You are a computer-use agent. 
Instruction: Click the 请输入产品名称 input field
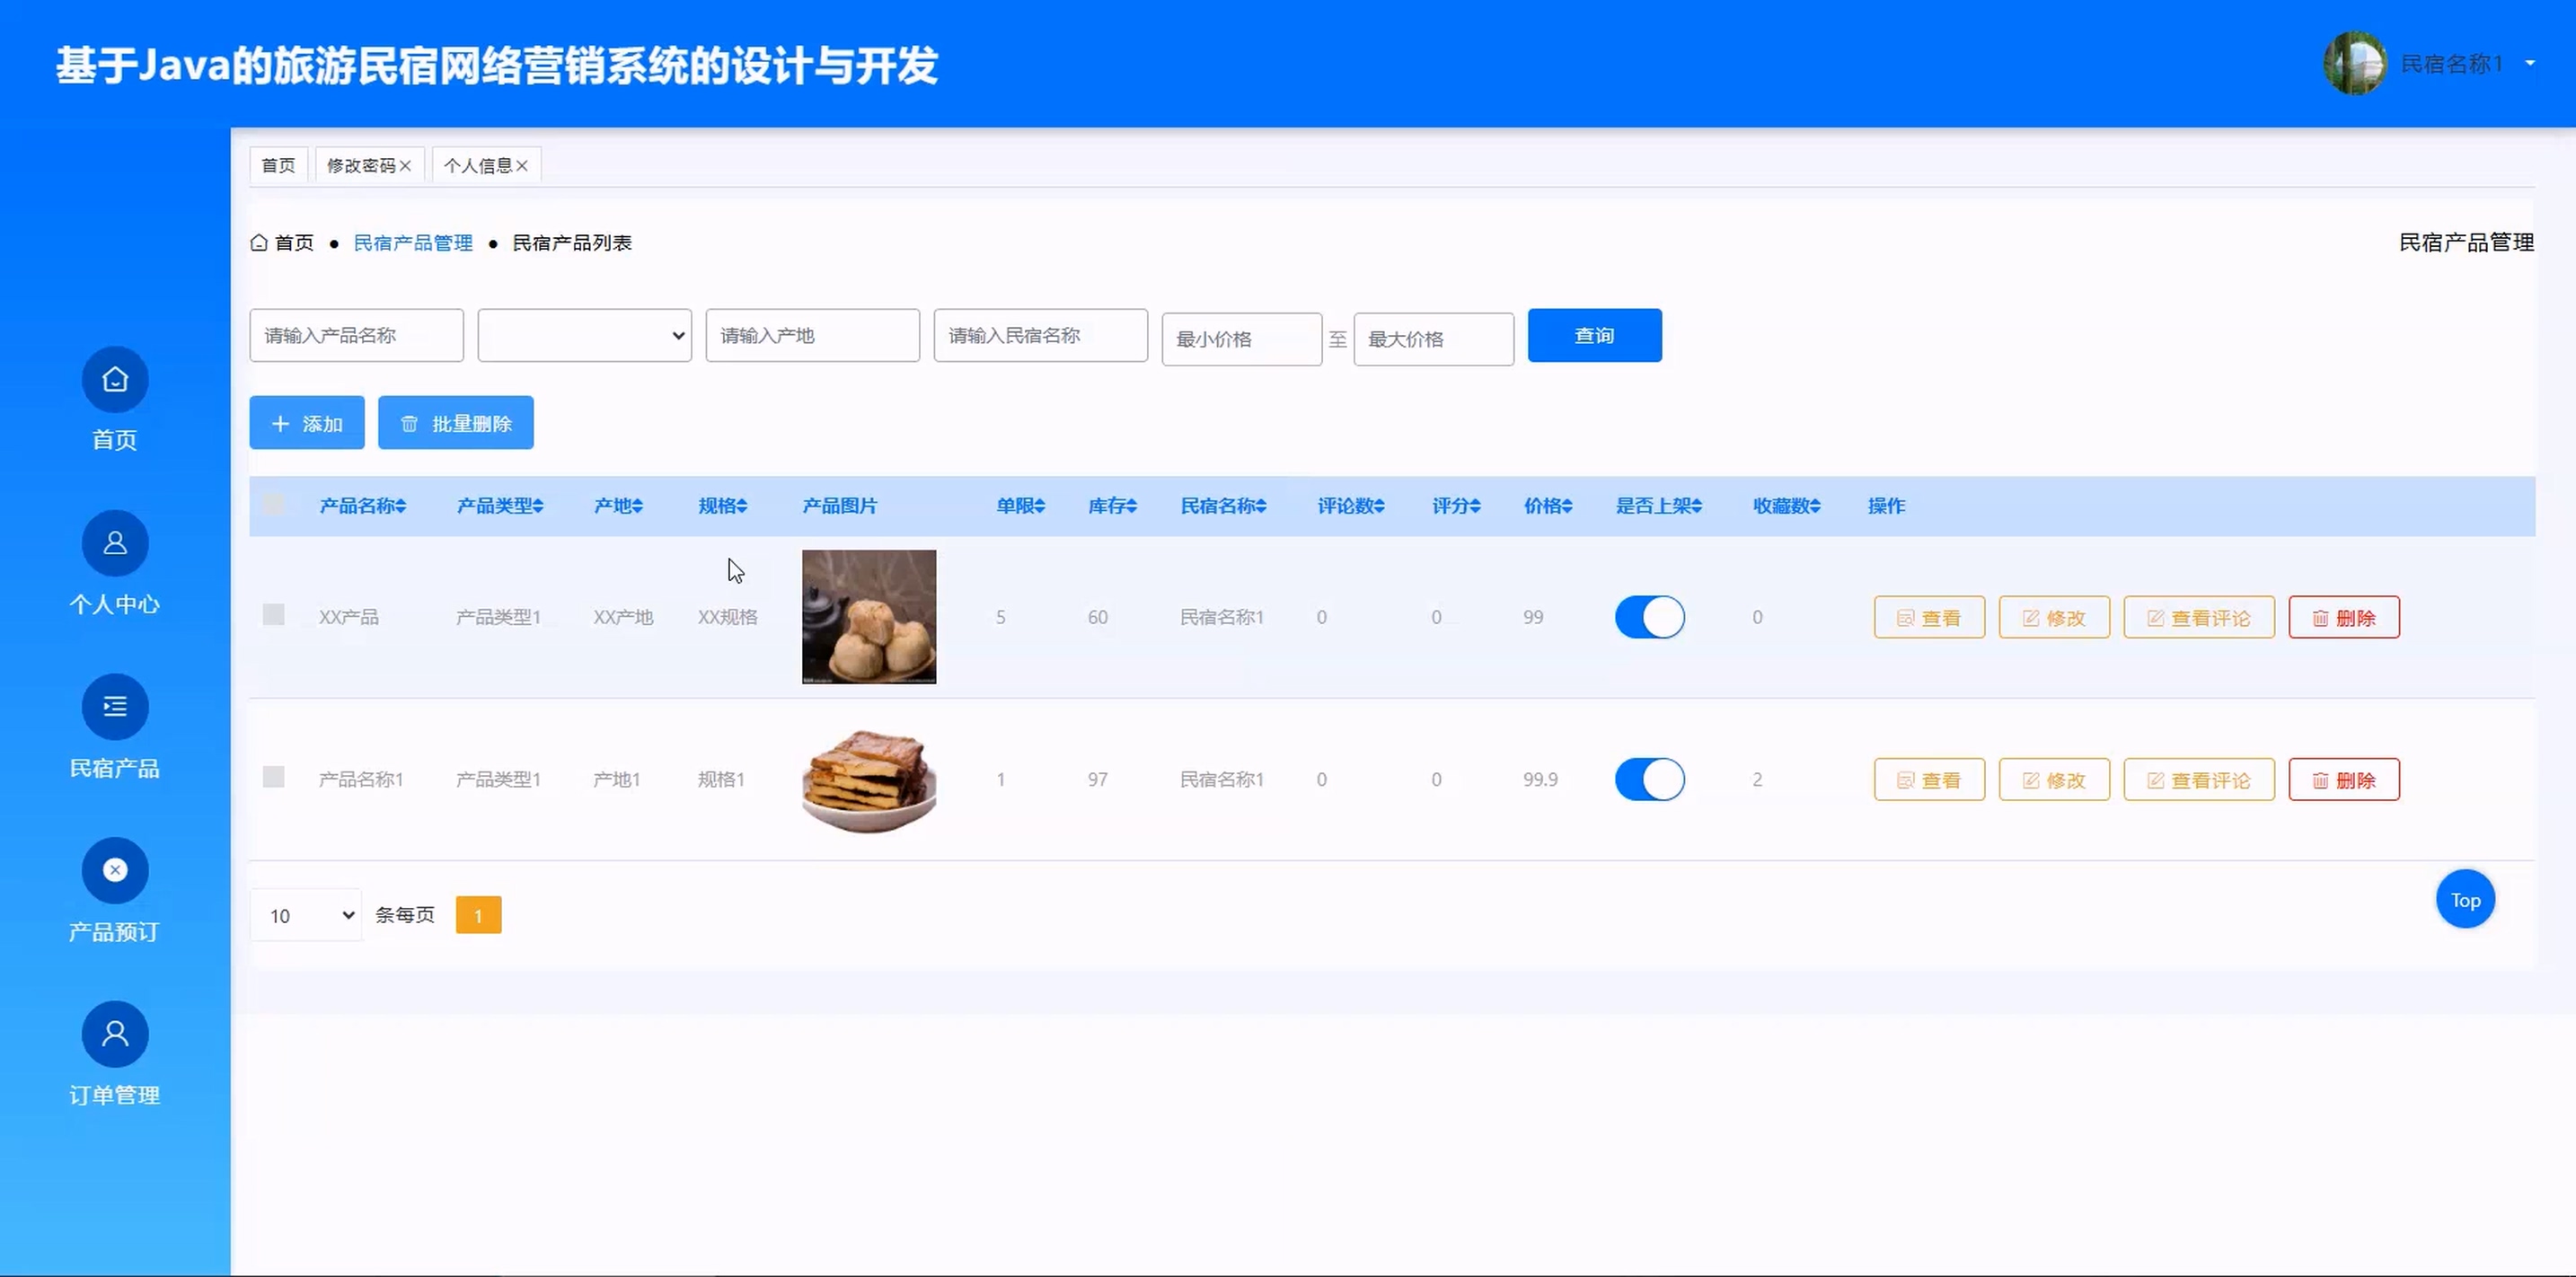[x=356, y=336]
